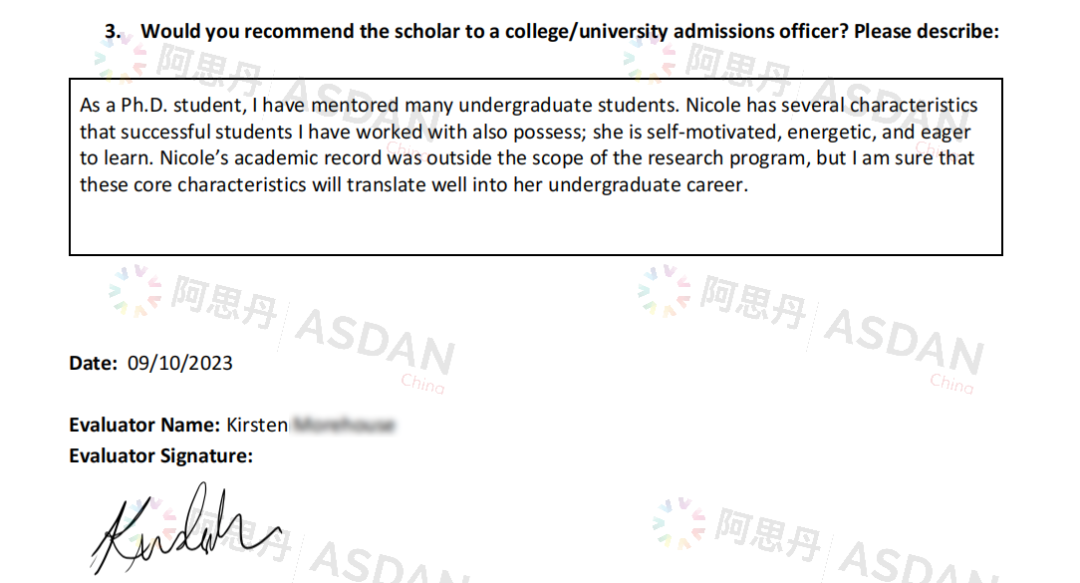Click the recommendation answer text box
Screen dimensions: 1080x583
click(x=535, y=167)
